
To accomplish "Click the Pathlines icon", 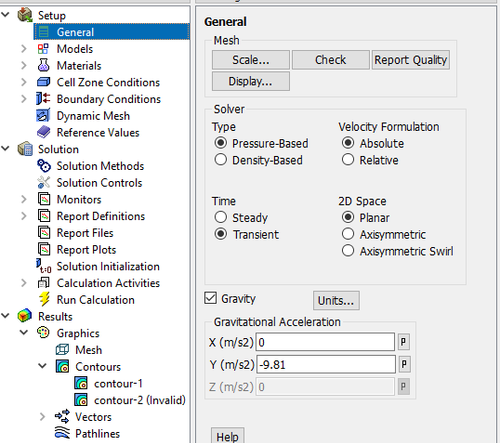I will [62, 433].
